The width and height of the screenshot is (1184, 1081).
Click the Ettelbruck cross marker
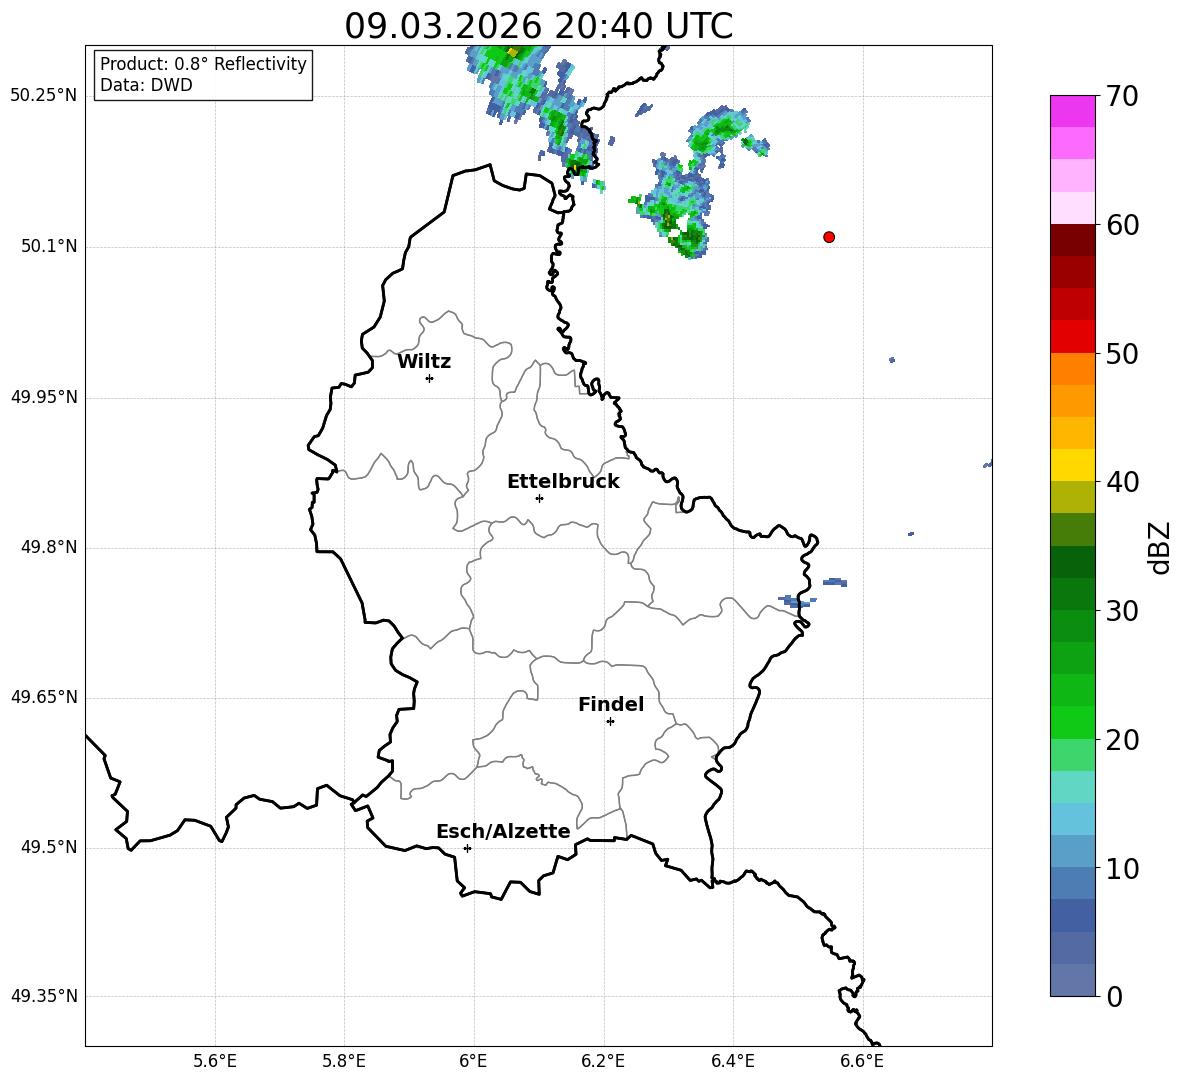(x=539, y=498)
